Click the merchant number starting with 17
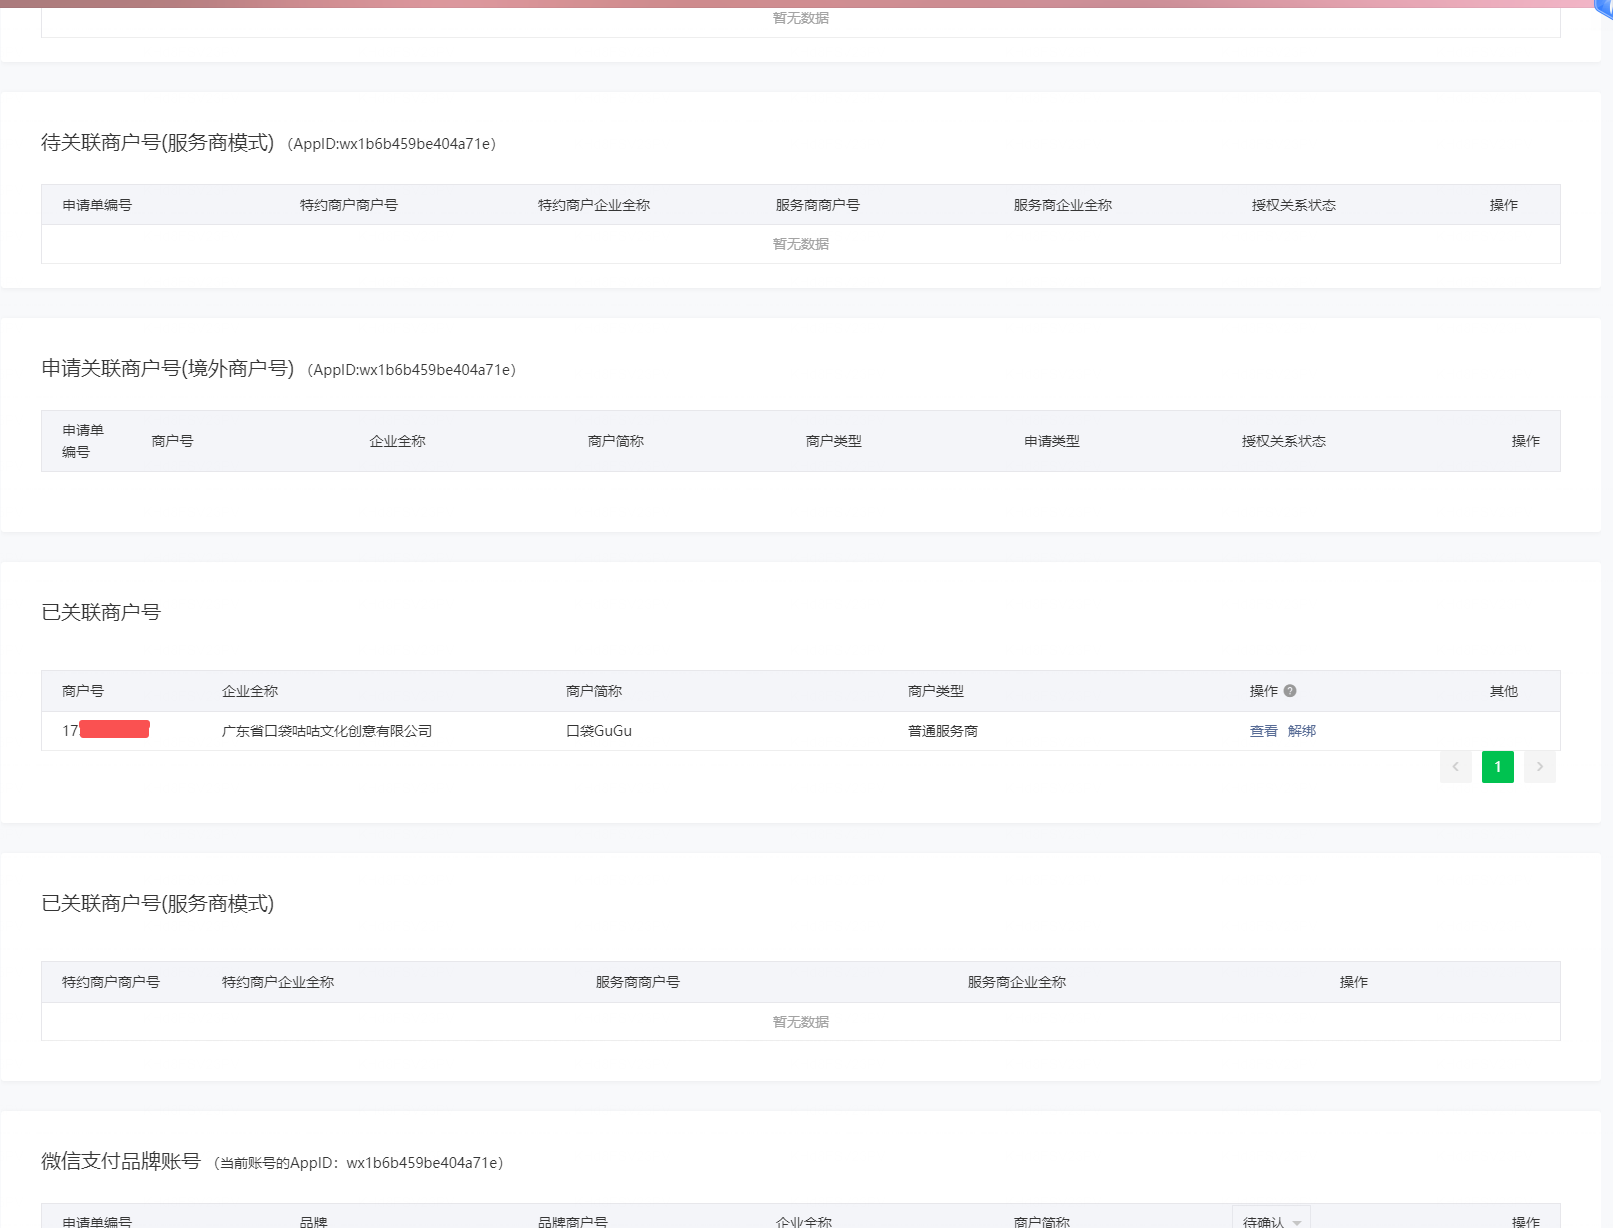Screen dimensions: 1613x1228 (x=106, y=730)
